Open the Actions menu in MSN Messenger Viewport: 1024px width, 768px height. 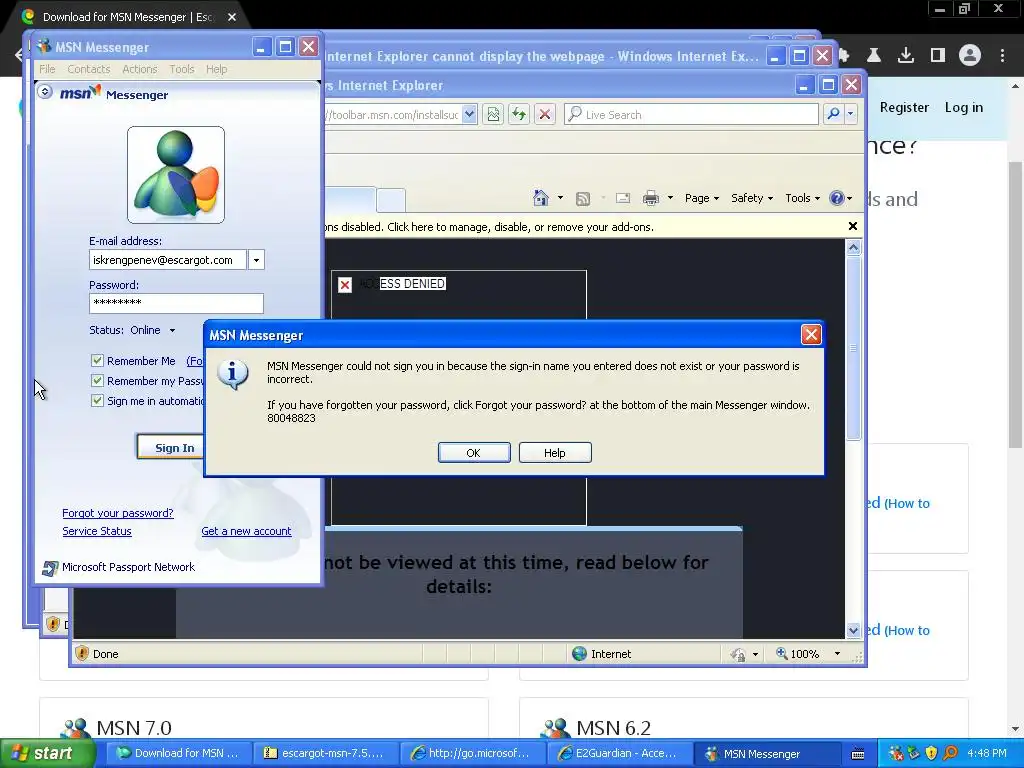(140, 69)
